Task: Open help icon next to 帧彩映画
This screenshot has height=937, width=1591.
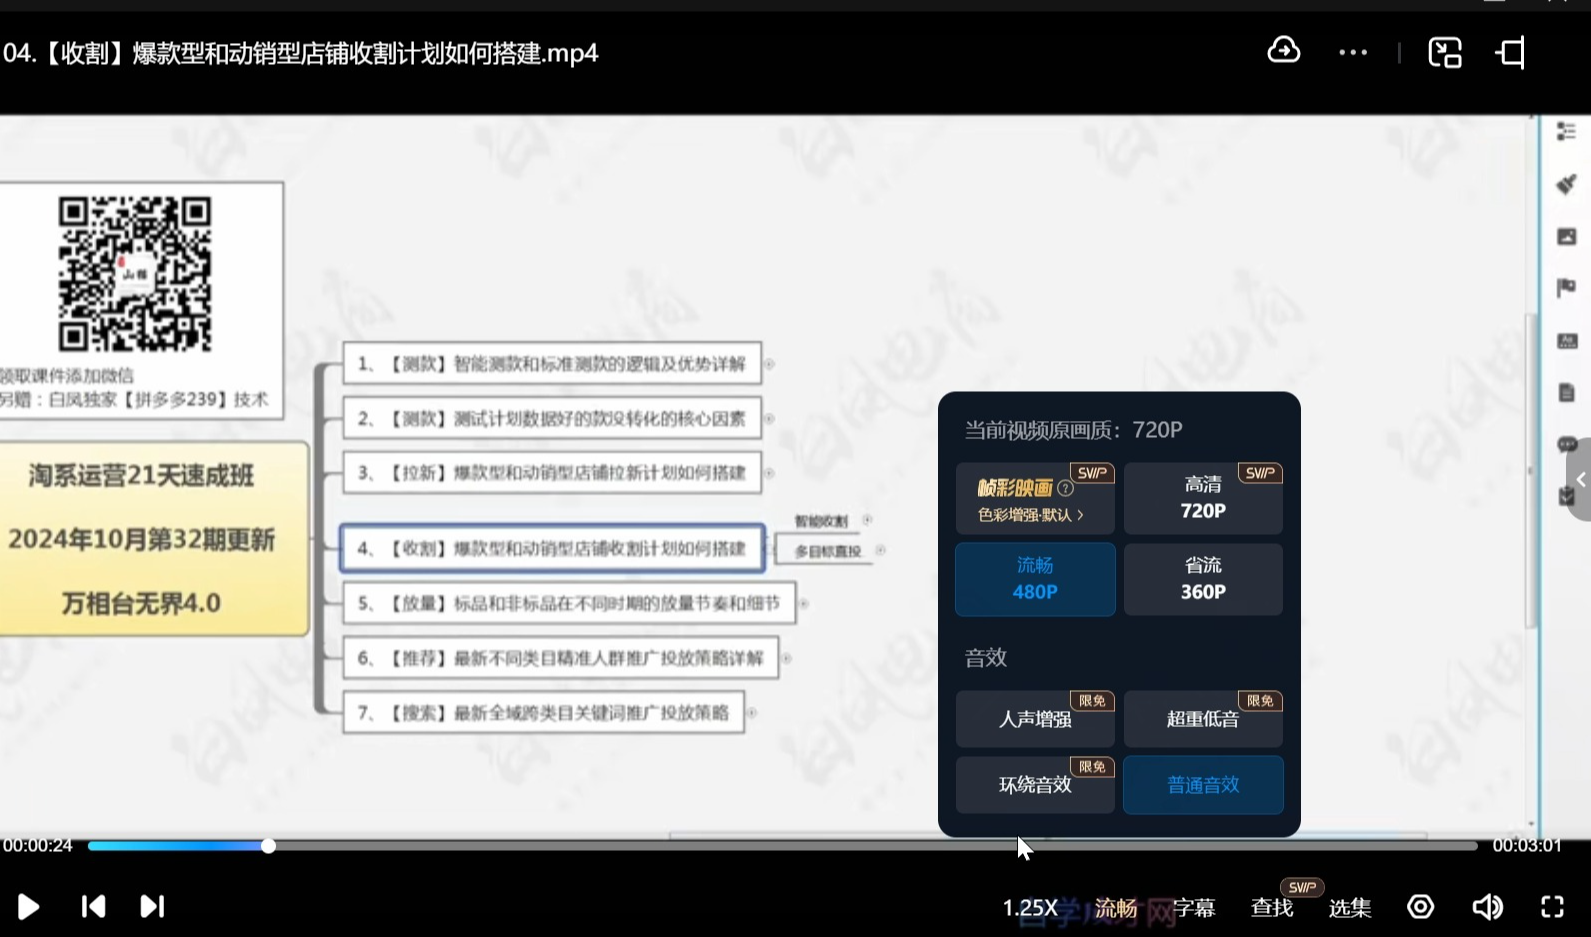Action: [x=1066, y=488]
